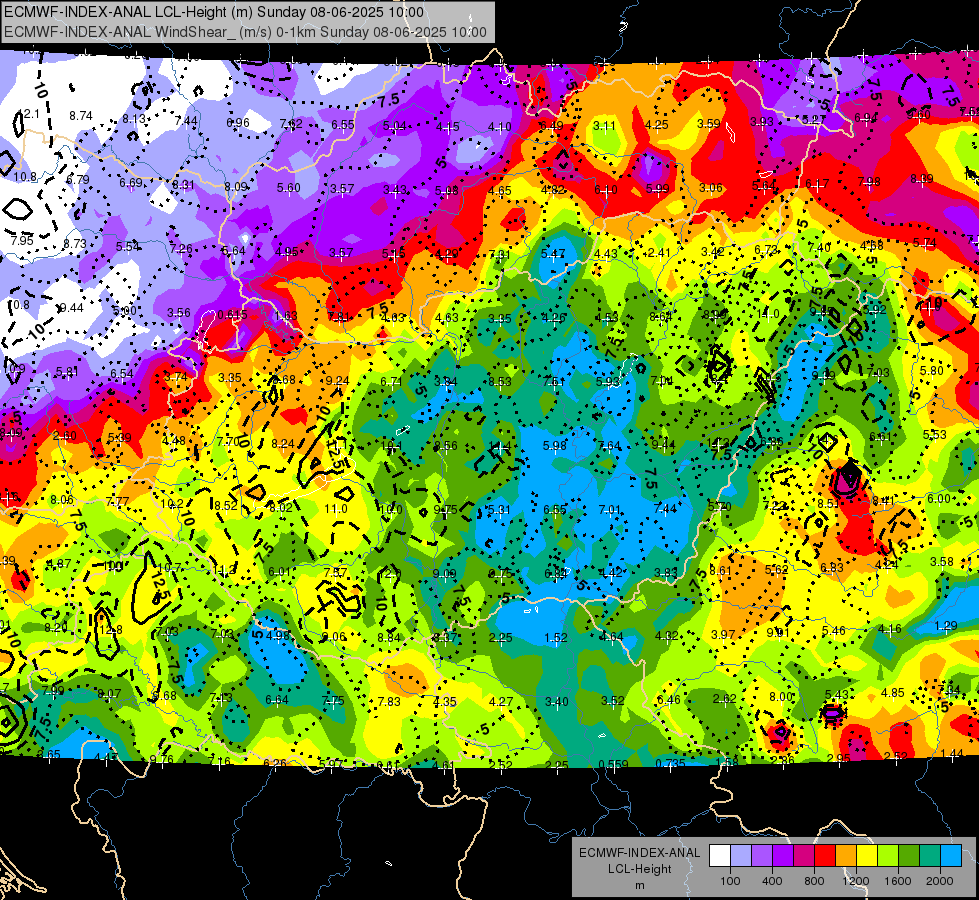This screenshot has width=979, height=900.
Task: Click the legend tick label 2000
Action: [x=940, y=881]
